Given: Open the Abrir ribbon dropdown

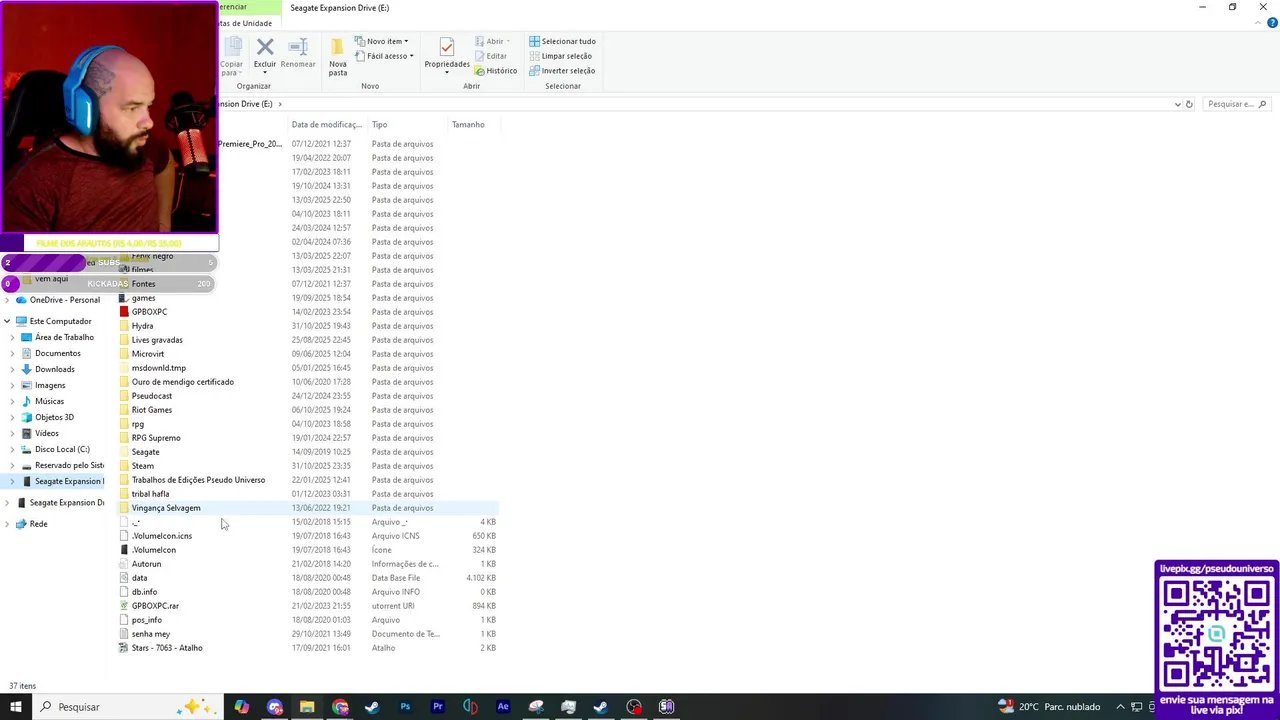Looking at the screenshot, I should (x=492, y=41).
